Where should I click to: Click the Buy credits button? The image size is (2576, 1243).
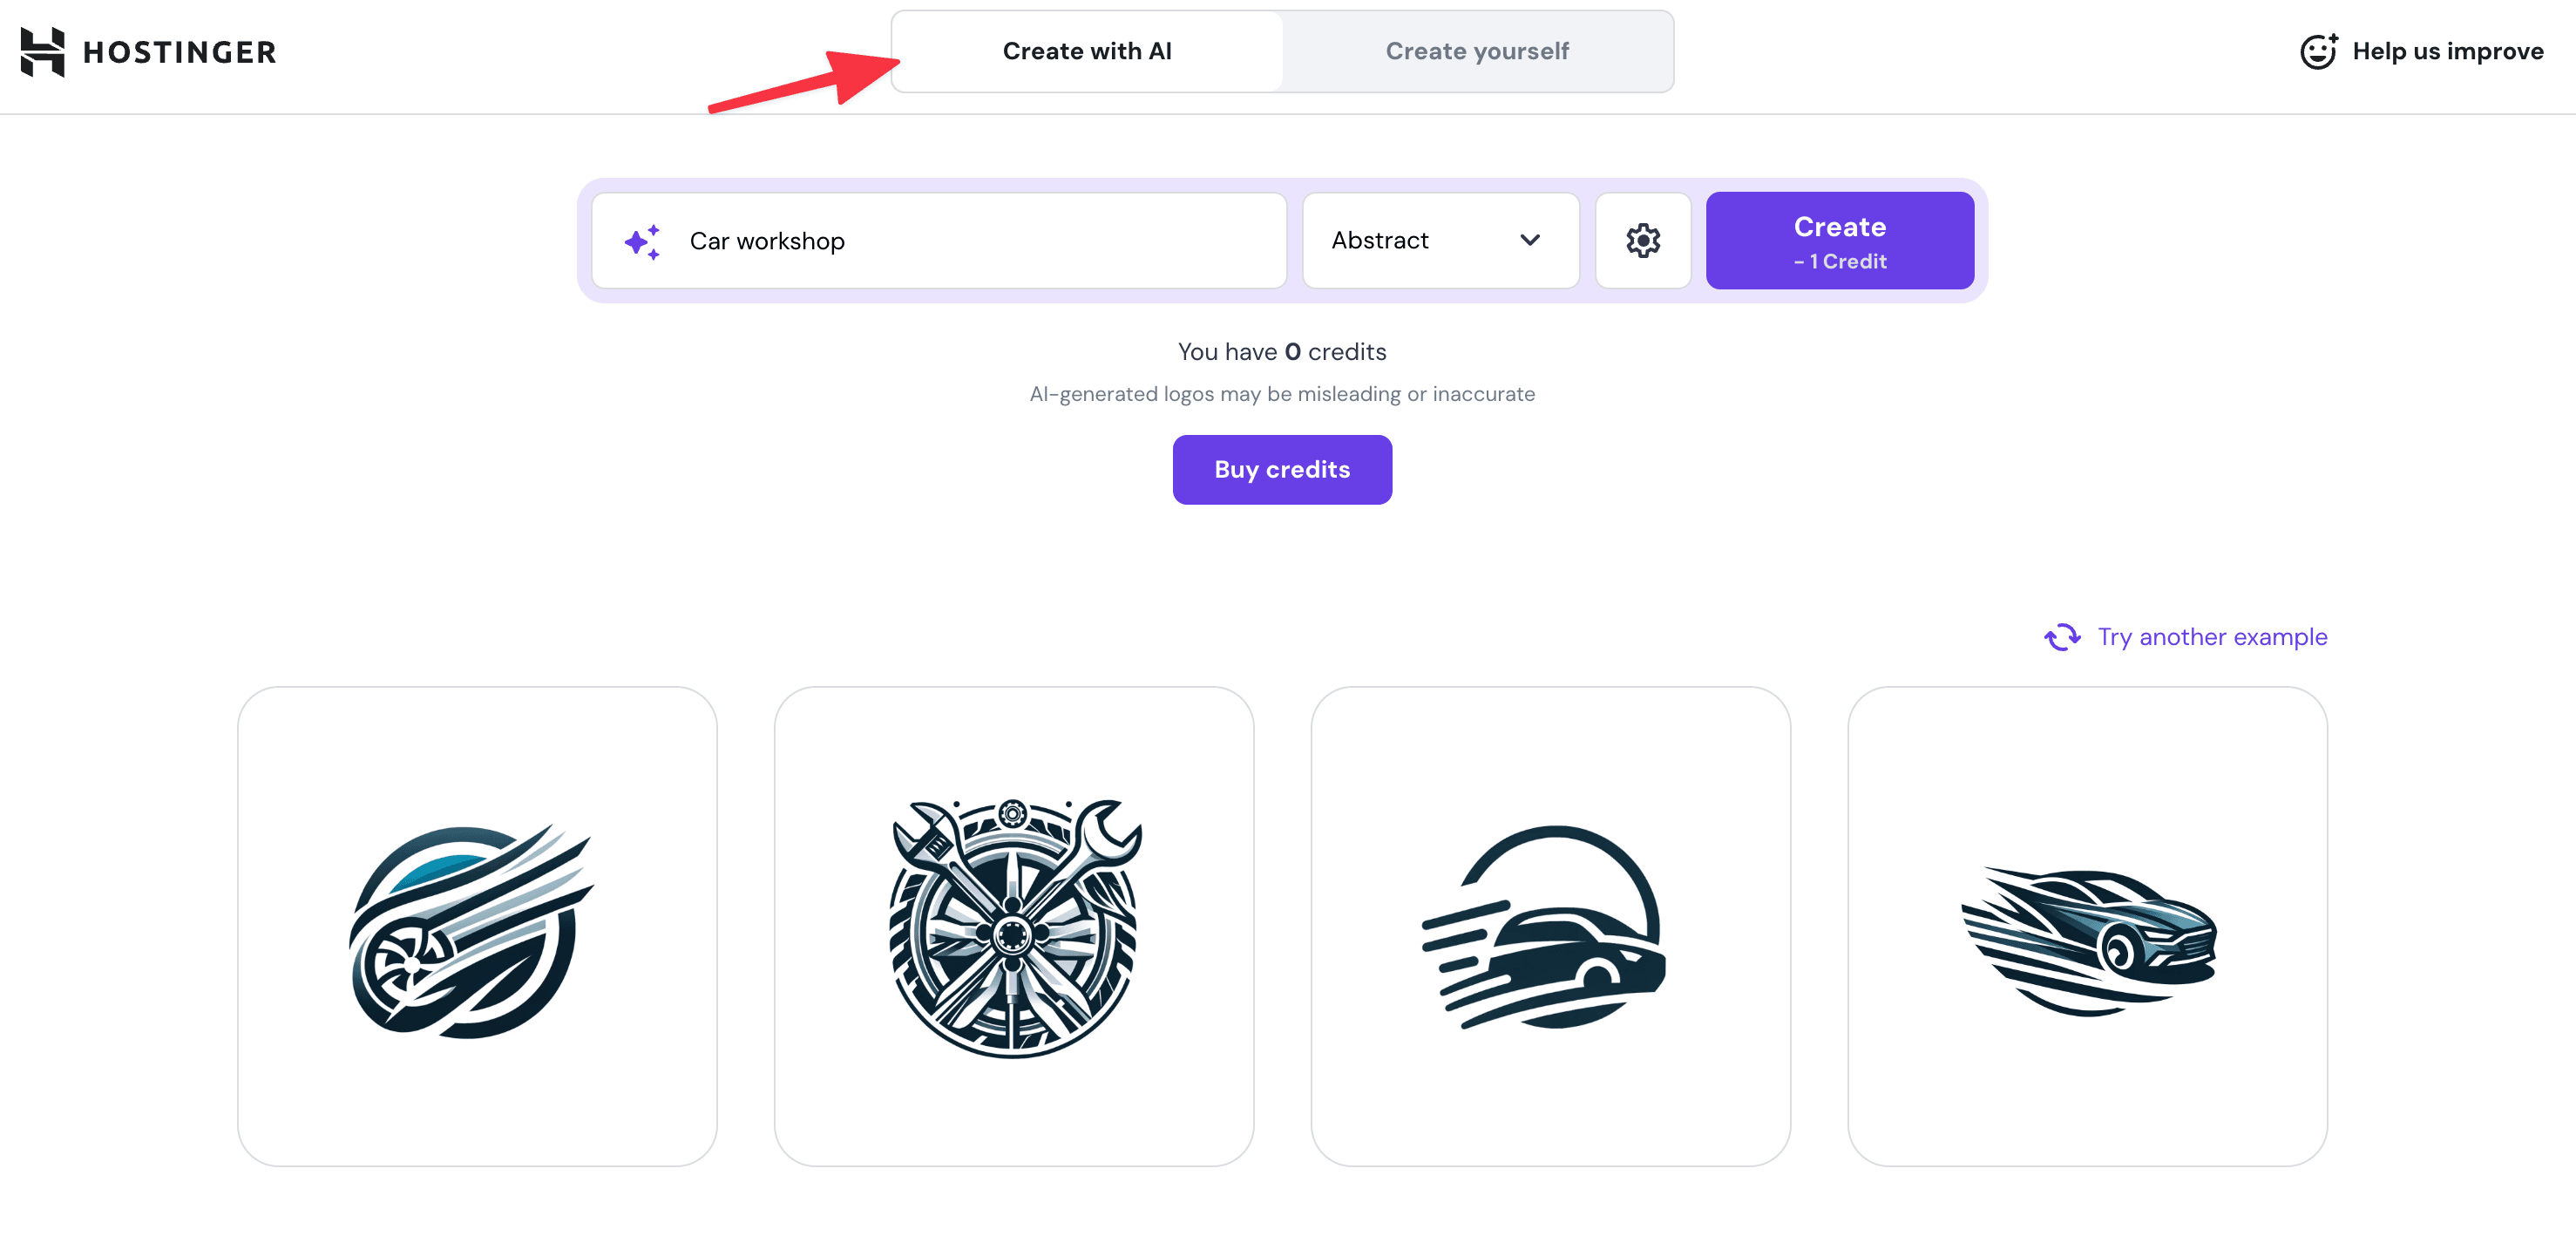(x=1281, y=469)
